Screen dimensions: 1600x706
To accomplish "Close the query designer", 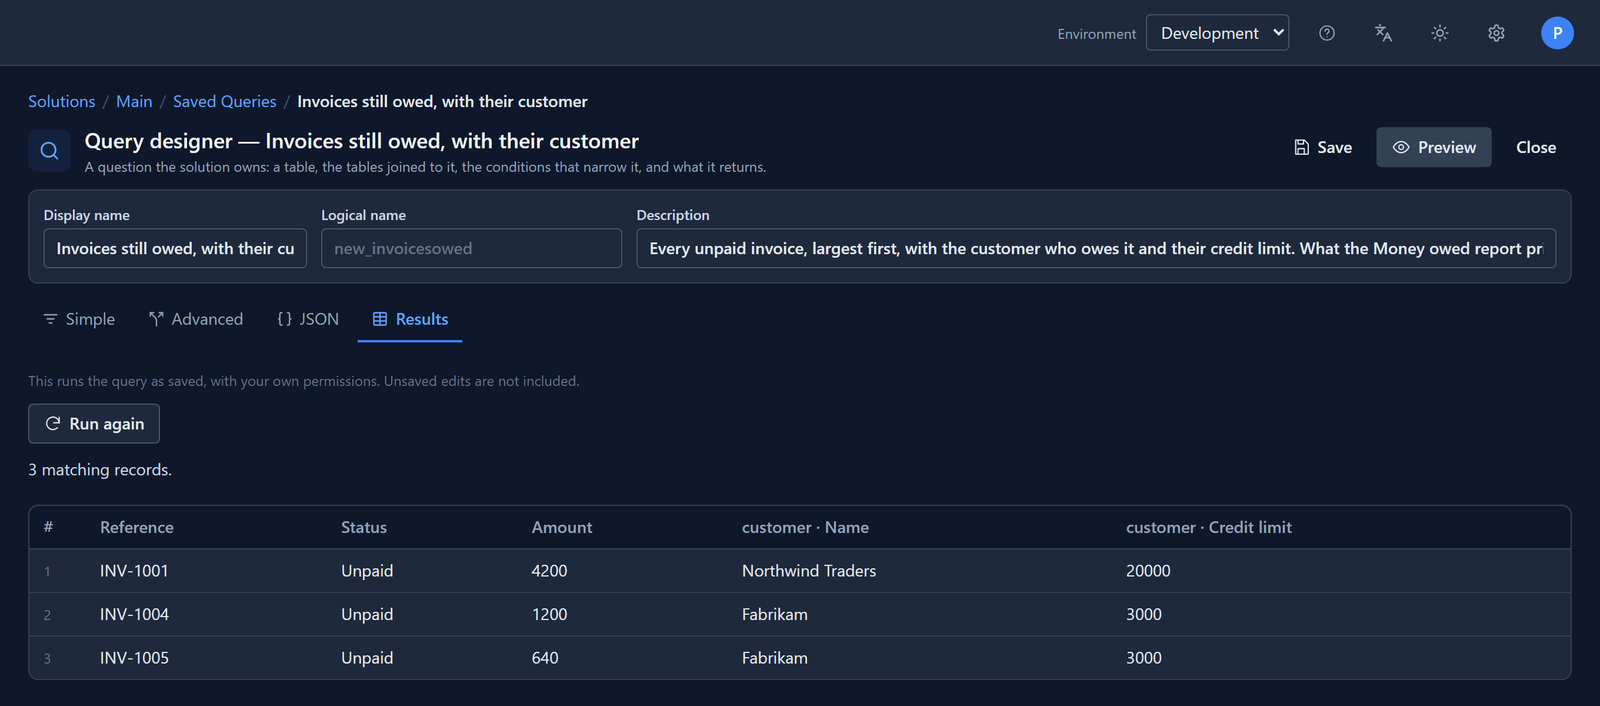I will point(1536,147).
